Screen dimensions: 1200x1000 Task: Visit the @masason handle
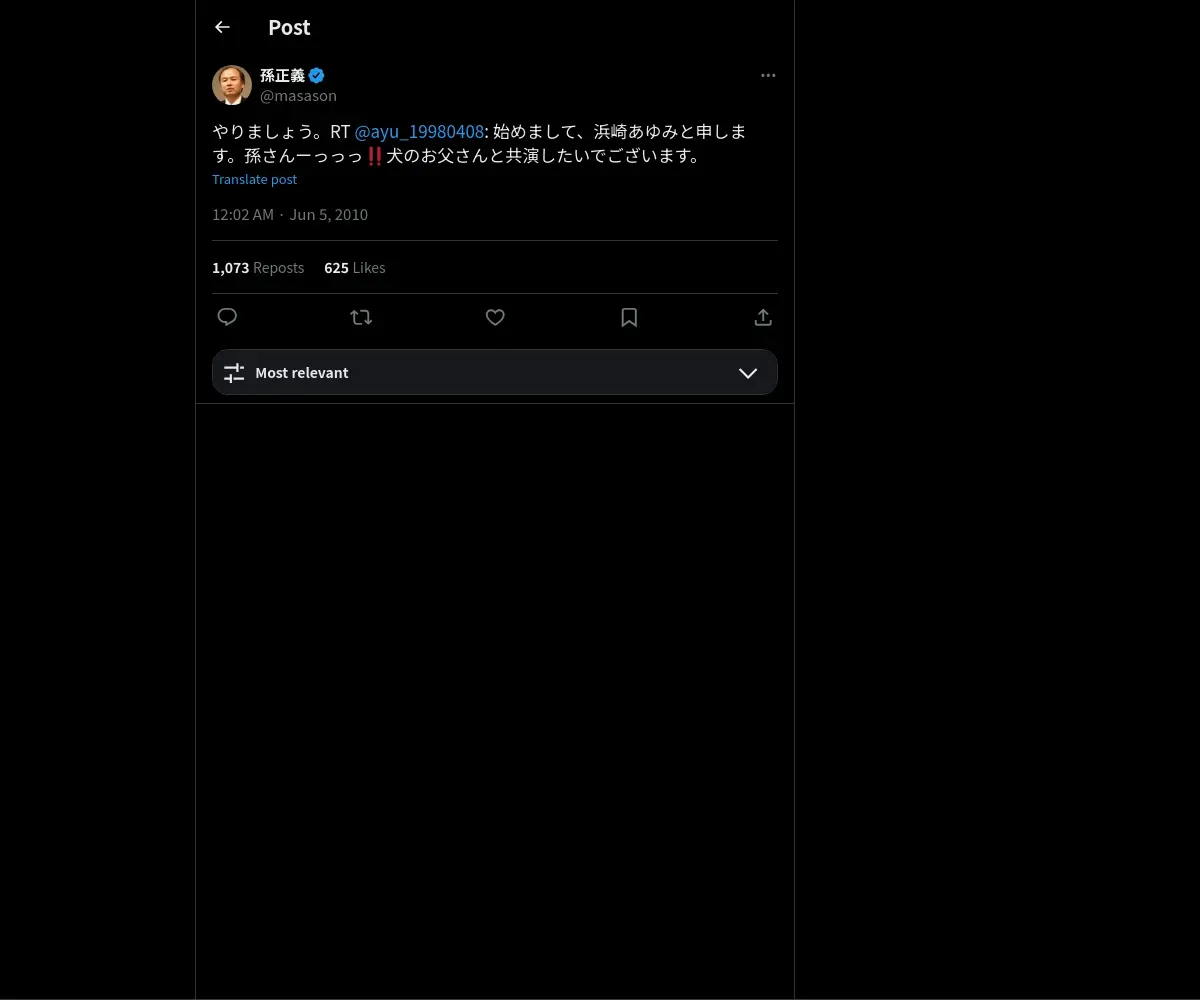(298, 96)
